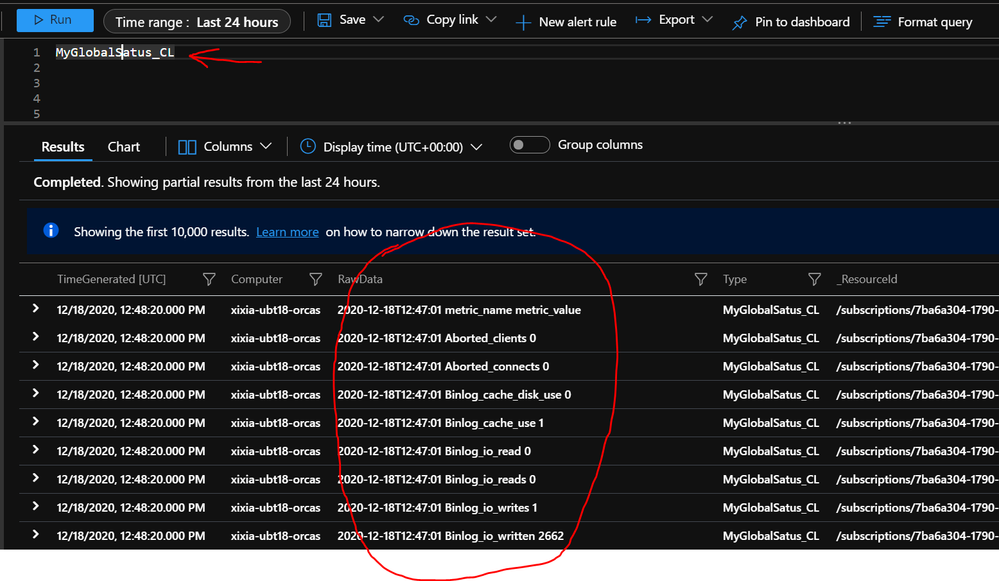The width and height of the screenshot is (999, 581).
Task: Select the Binlog_cache_use 1 RawData cell
Action: 440,423
